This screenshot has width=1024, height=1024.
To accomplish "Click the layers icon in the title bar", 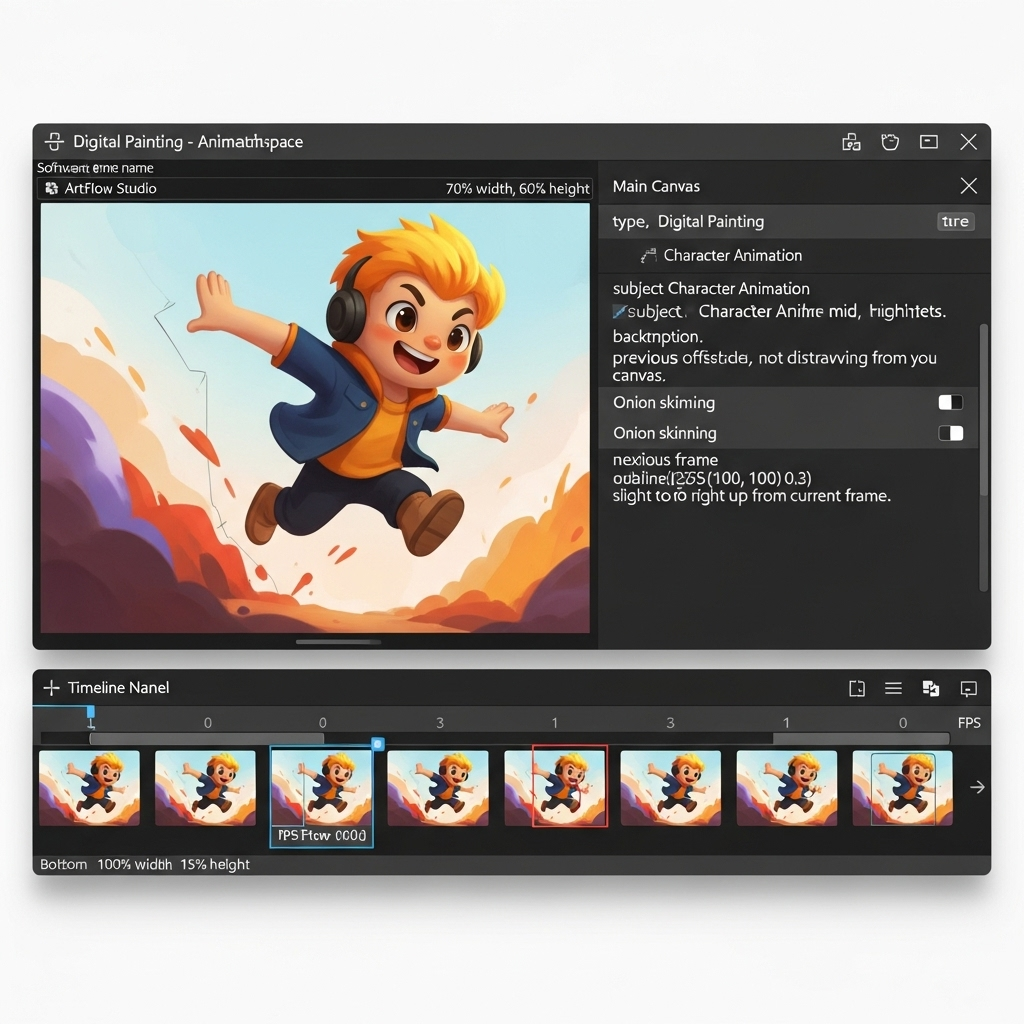I will (851, 142).
